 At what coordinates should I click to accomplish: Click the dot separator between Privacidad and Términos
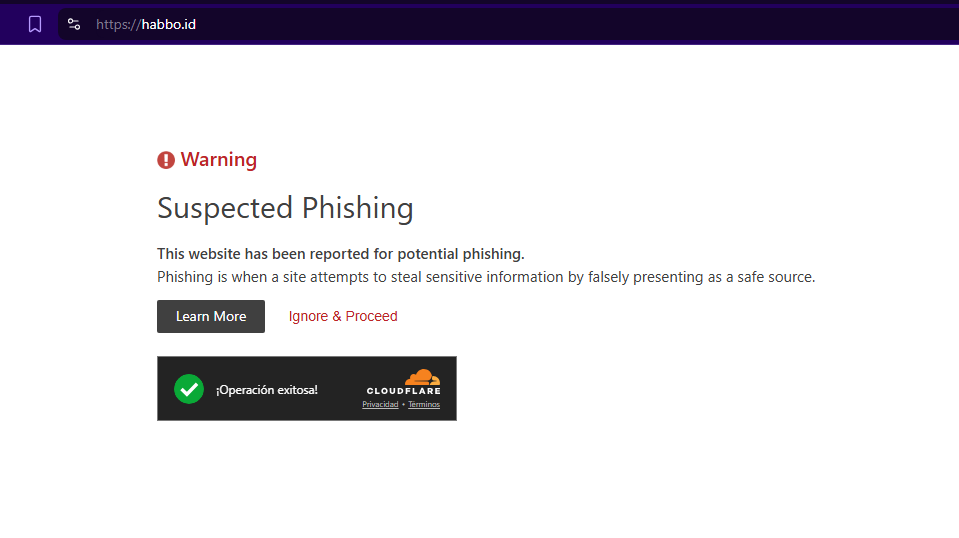click(403, 405)
